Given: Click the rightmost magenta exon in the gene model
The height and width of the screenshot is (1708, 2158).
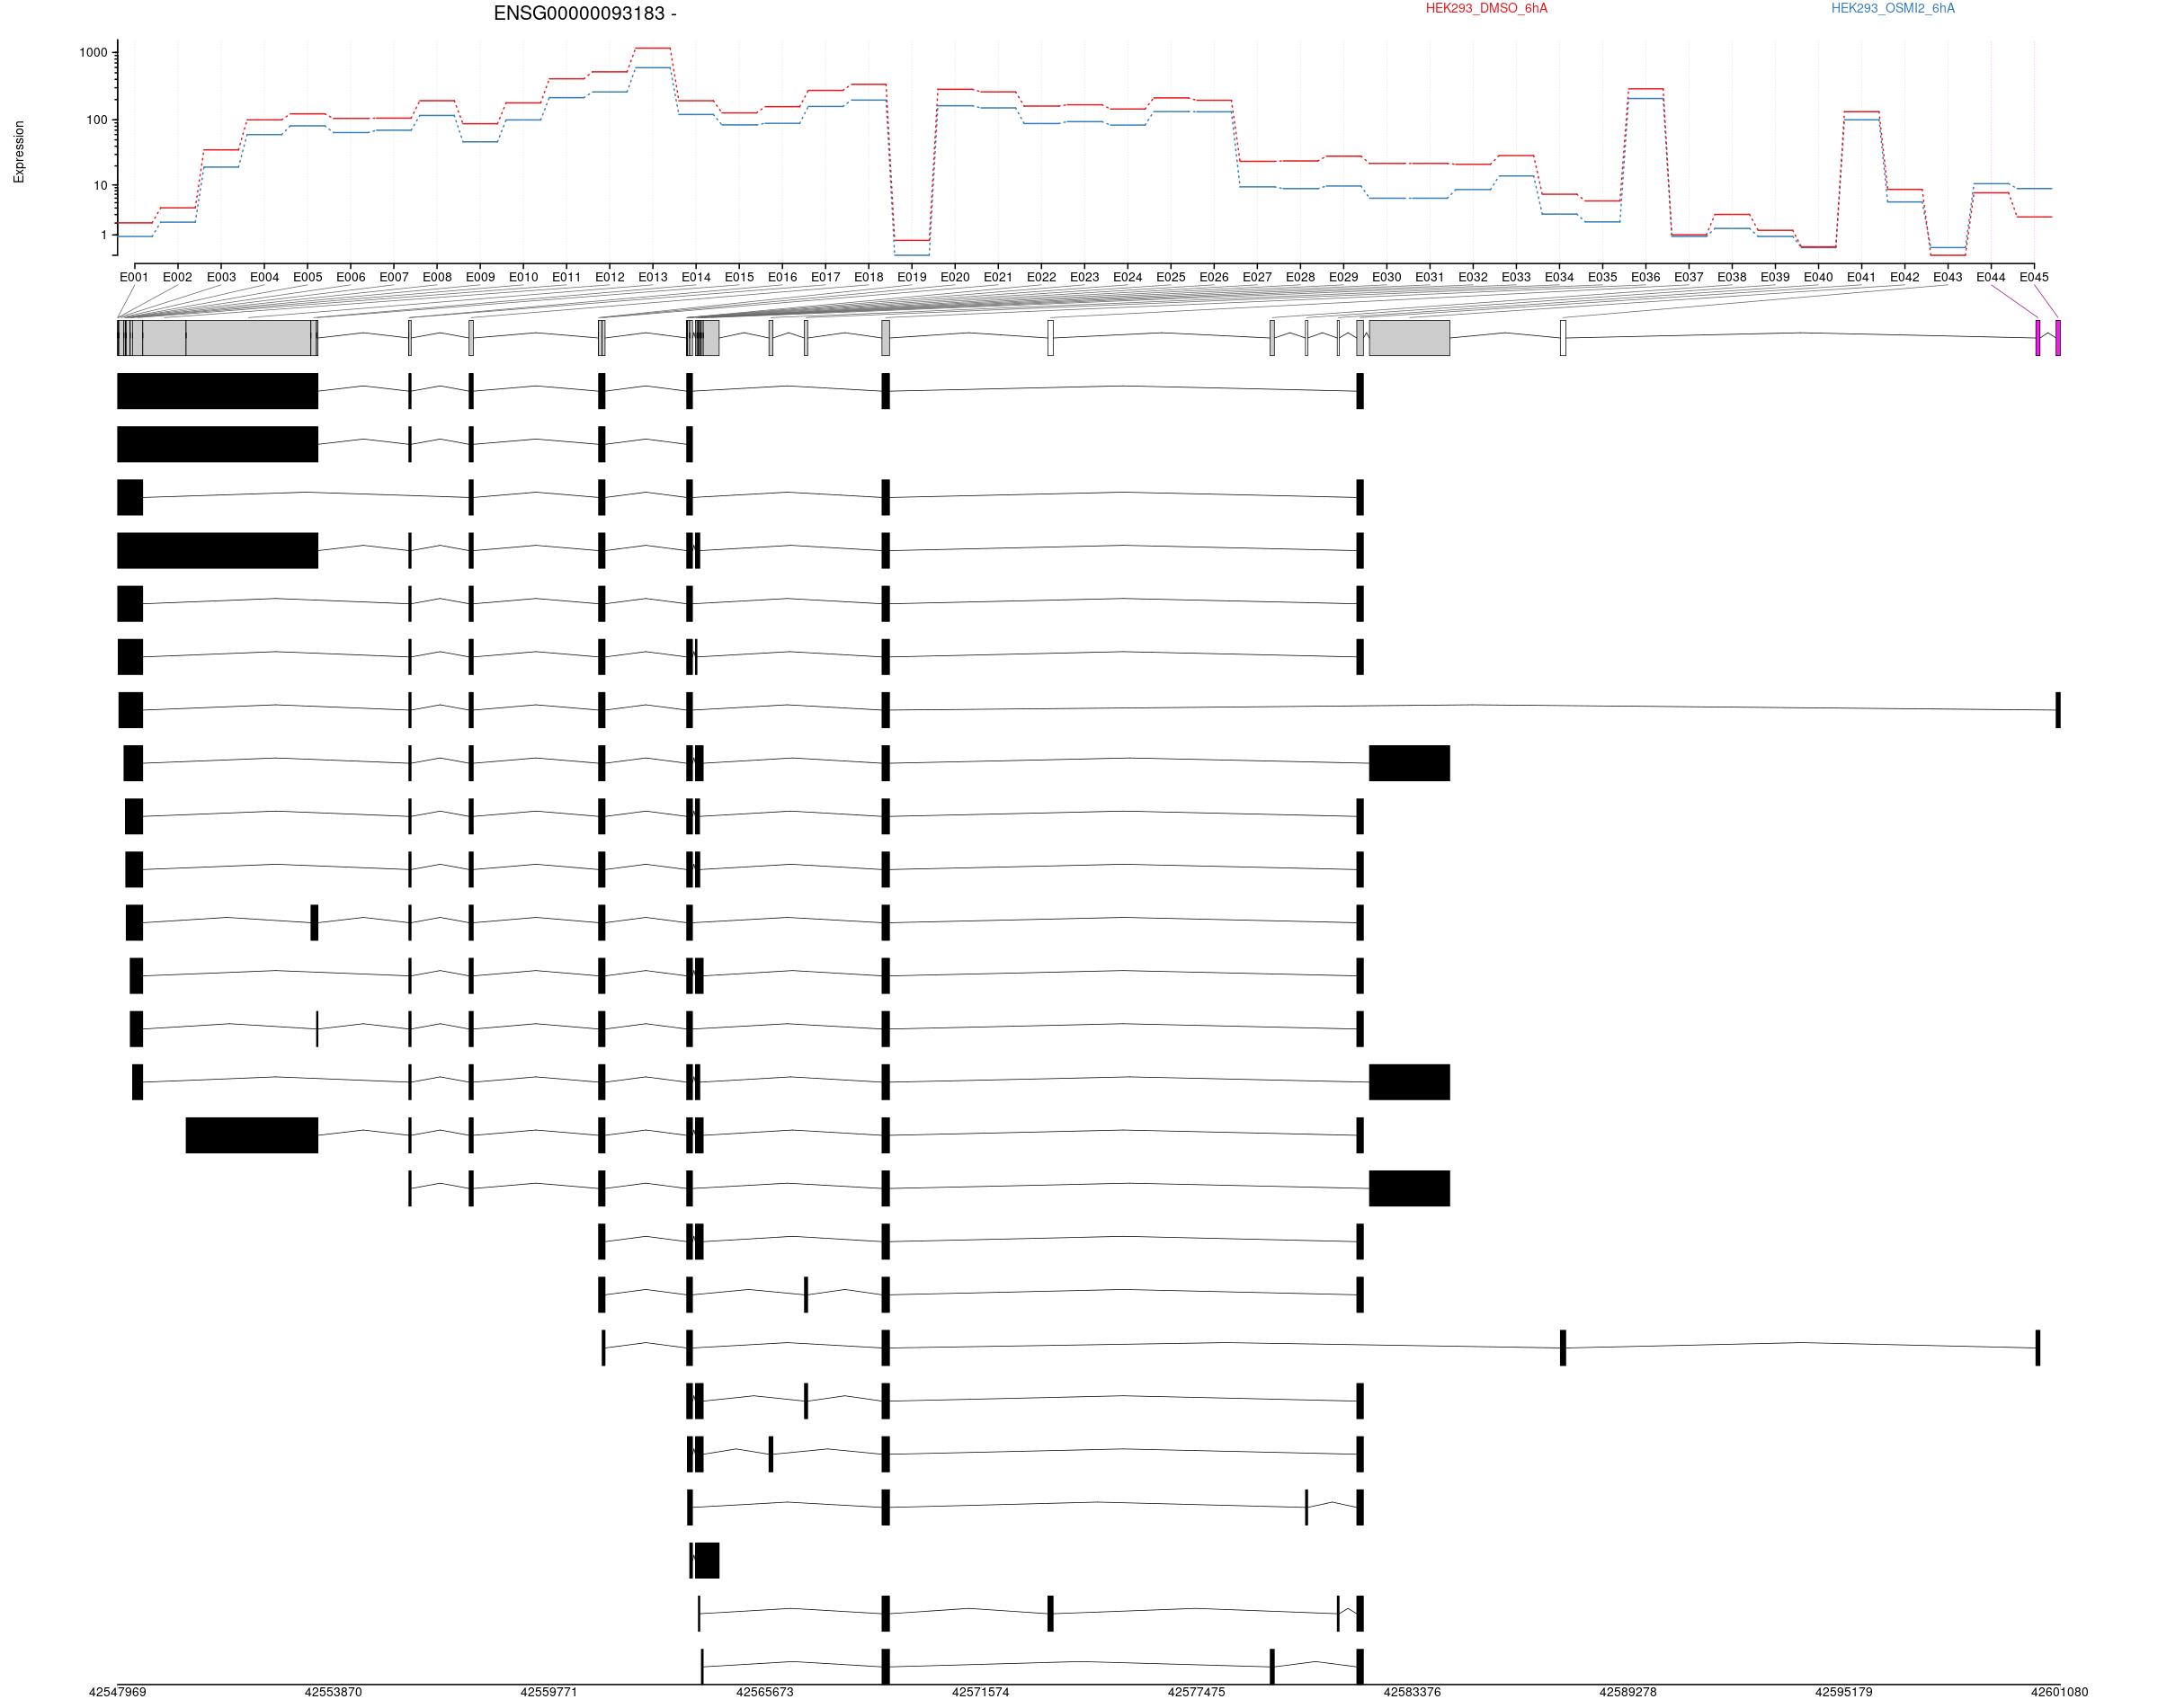Looking at the screenshot, I should coord(2058,338).
